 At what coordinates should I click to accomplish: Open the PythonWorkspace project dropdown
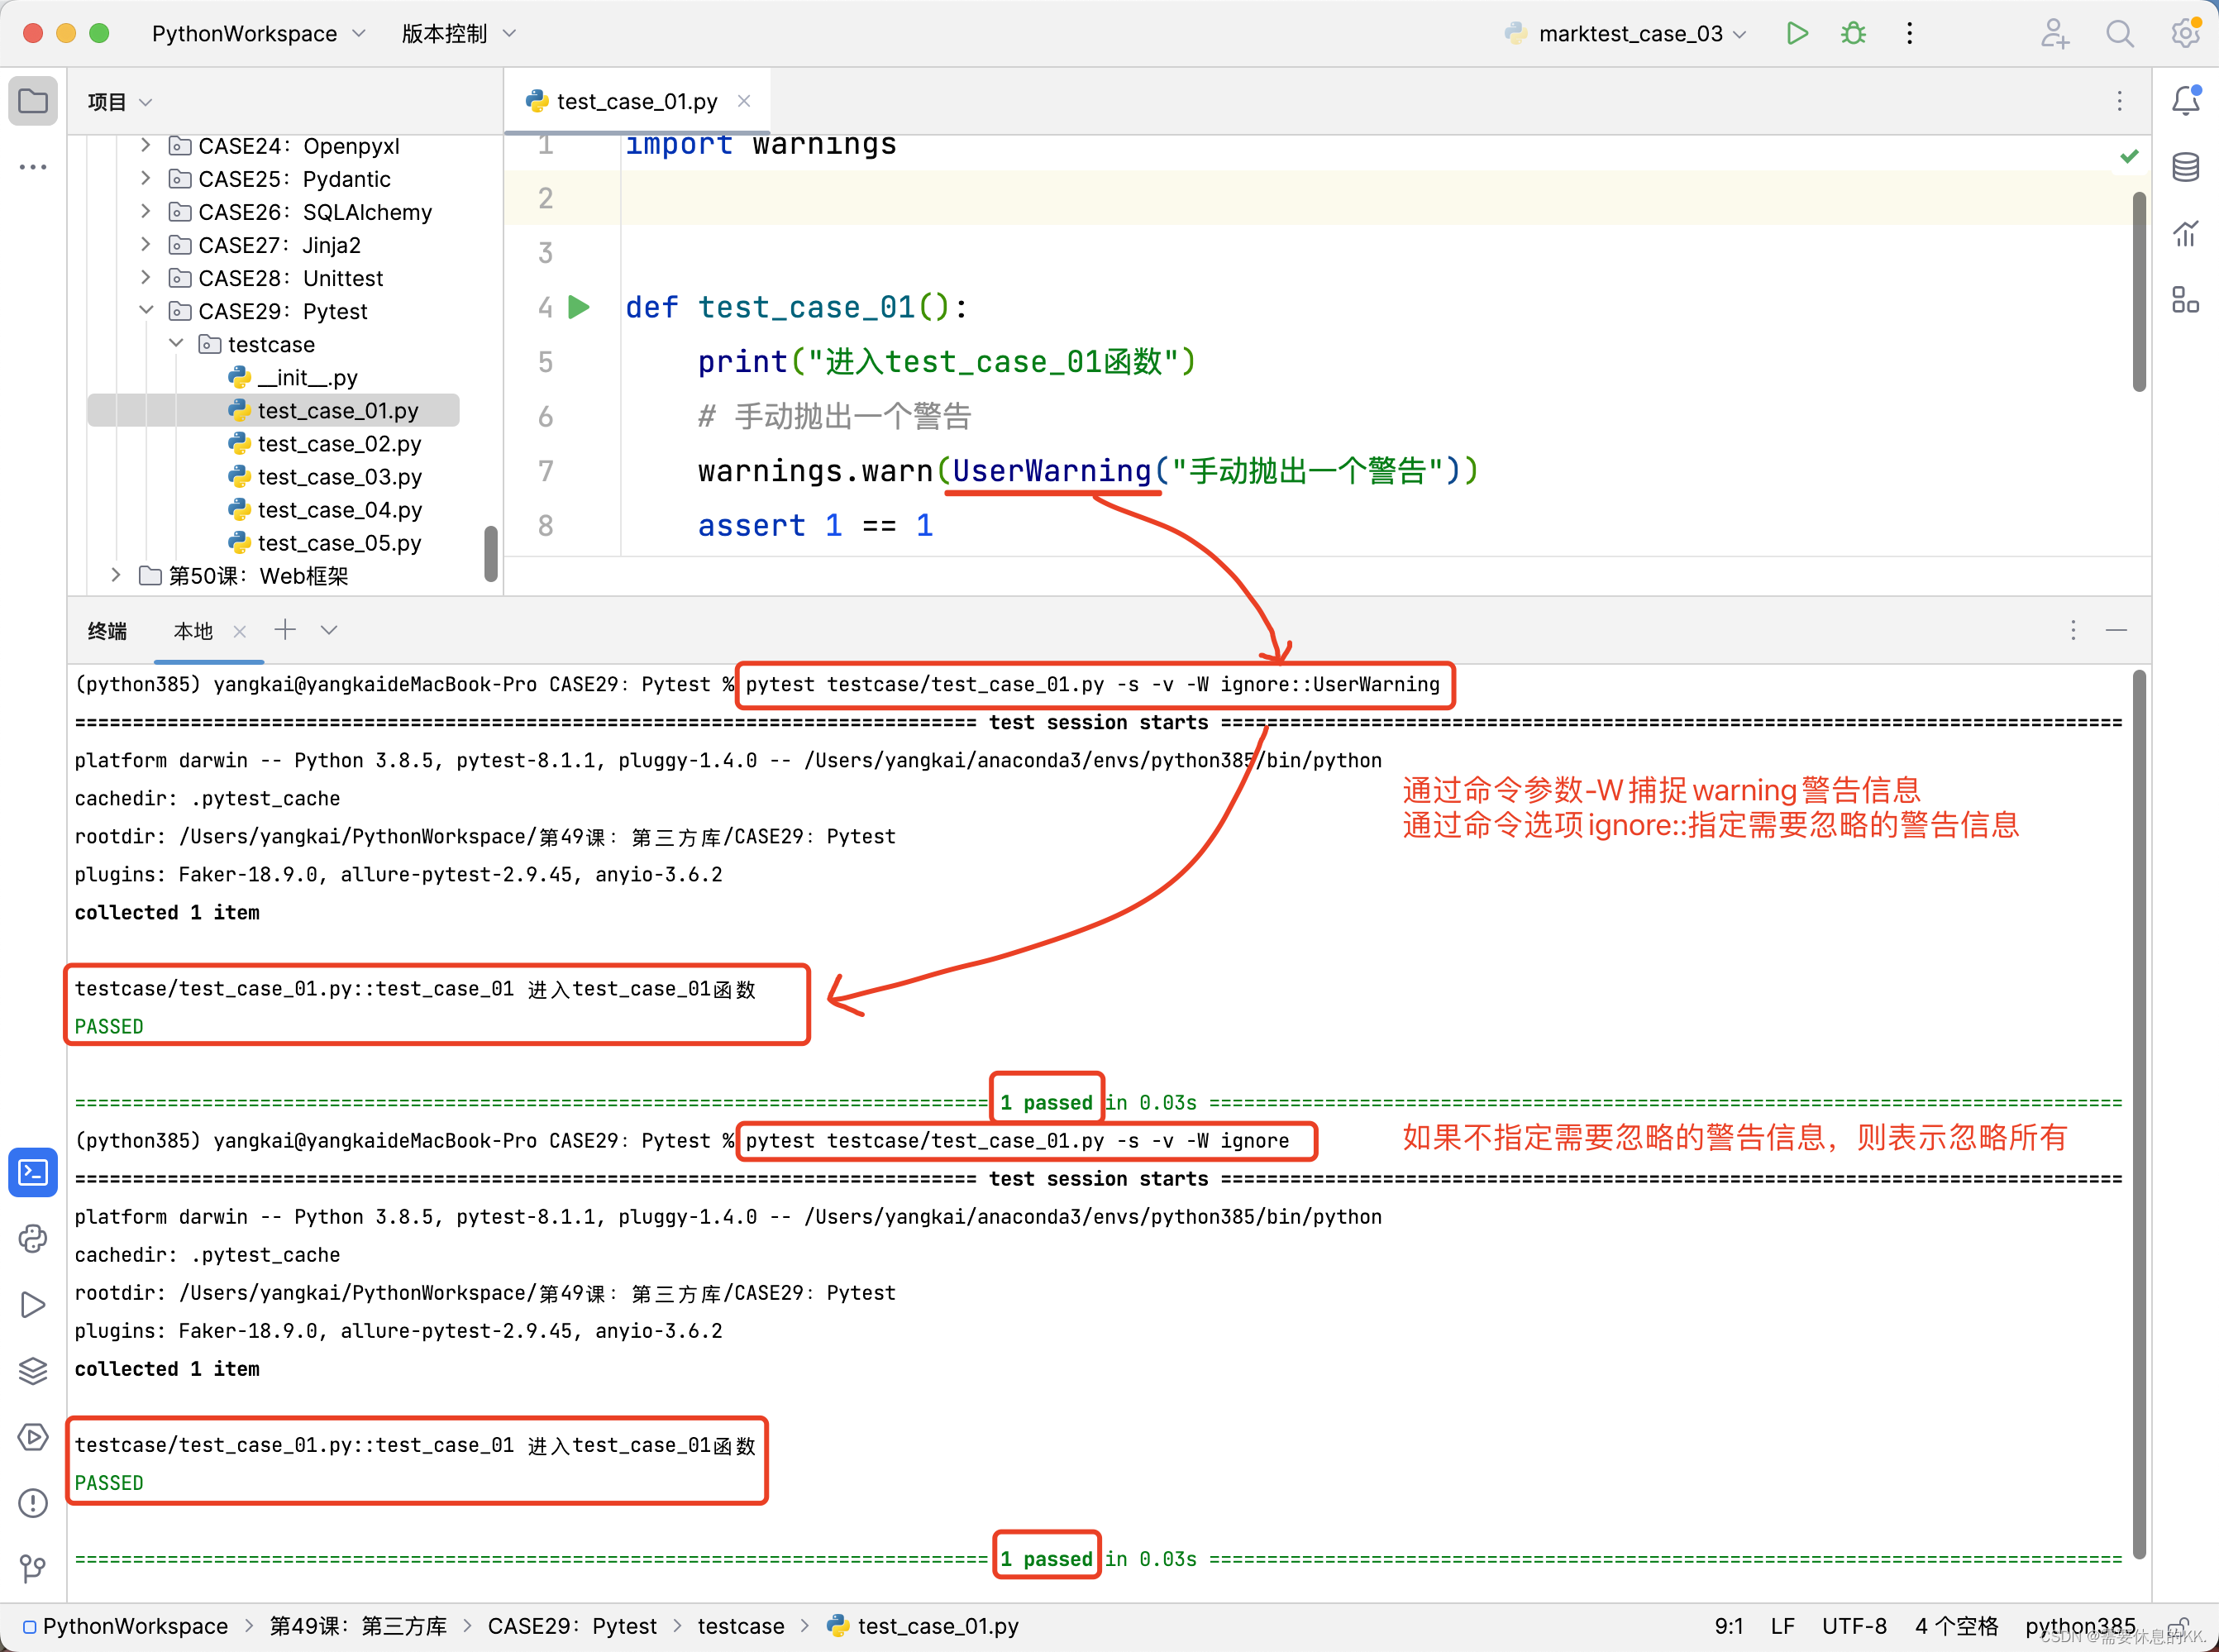[x=258, y=33]
